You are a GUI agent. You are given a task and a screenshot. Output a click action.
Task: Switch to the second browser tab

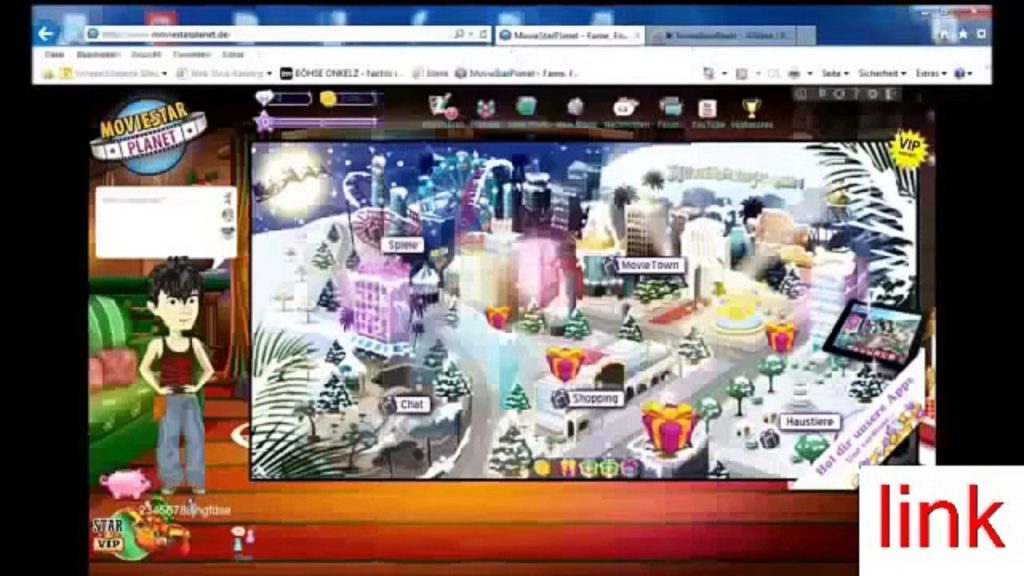tap(720, 35)
